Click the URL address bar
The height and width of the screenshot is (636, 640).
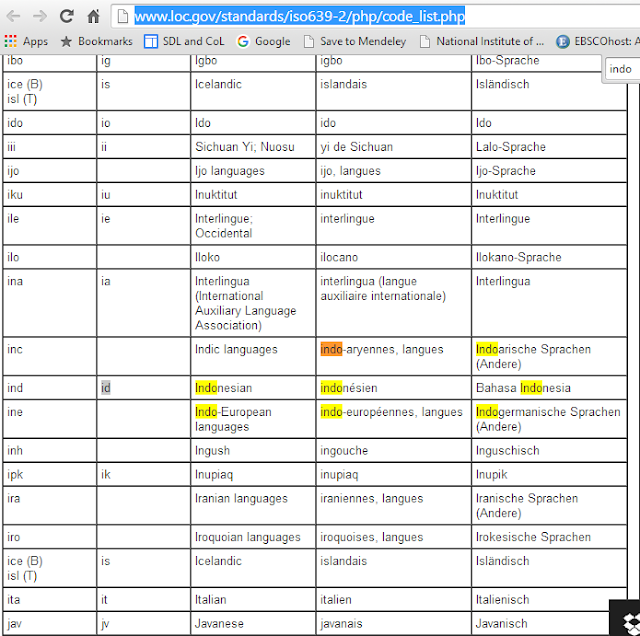point(376,16)
